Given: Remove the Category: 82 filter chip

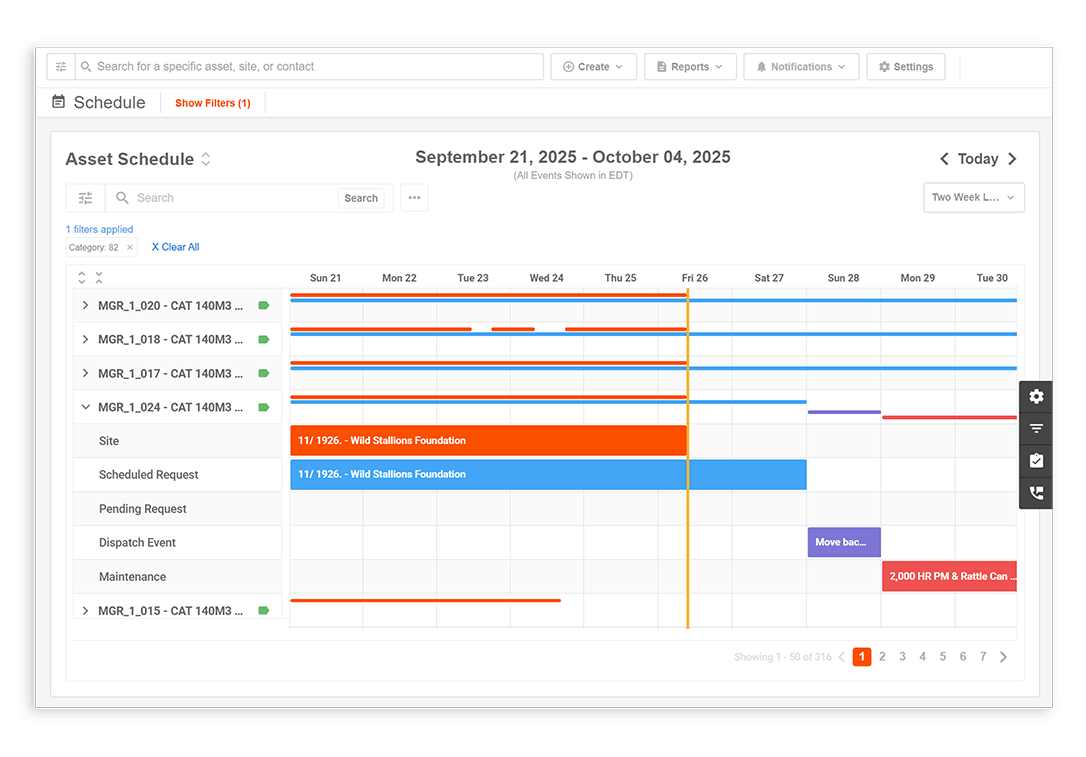Looking at the screenshot, I should tap(128, 246).
